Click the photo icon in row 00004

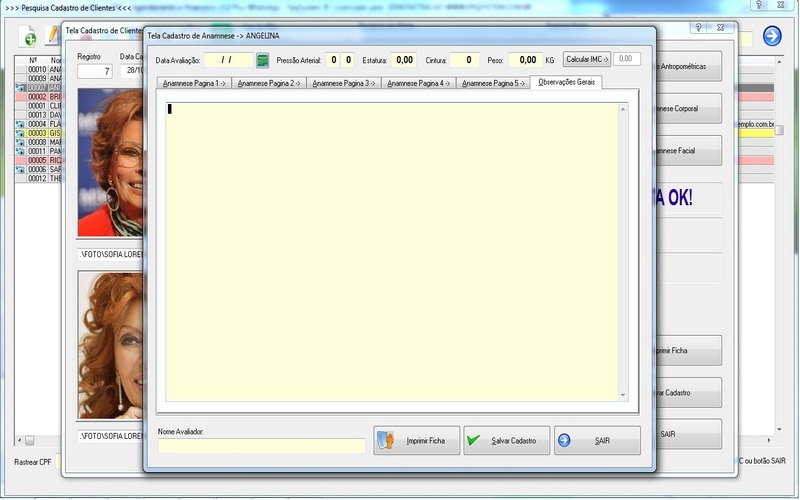[x=20, y=124]
